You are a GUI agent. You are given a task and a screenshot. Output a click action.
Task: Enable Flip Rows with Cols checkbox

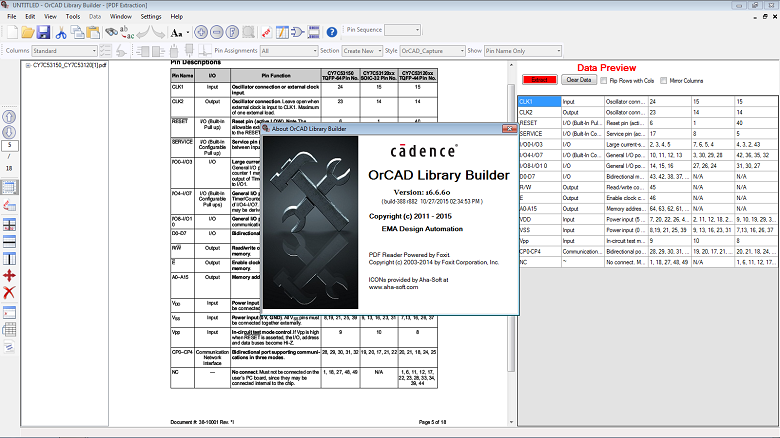pyautogui.click(x=603, y=79)
